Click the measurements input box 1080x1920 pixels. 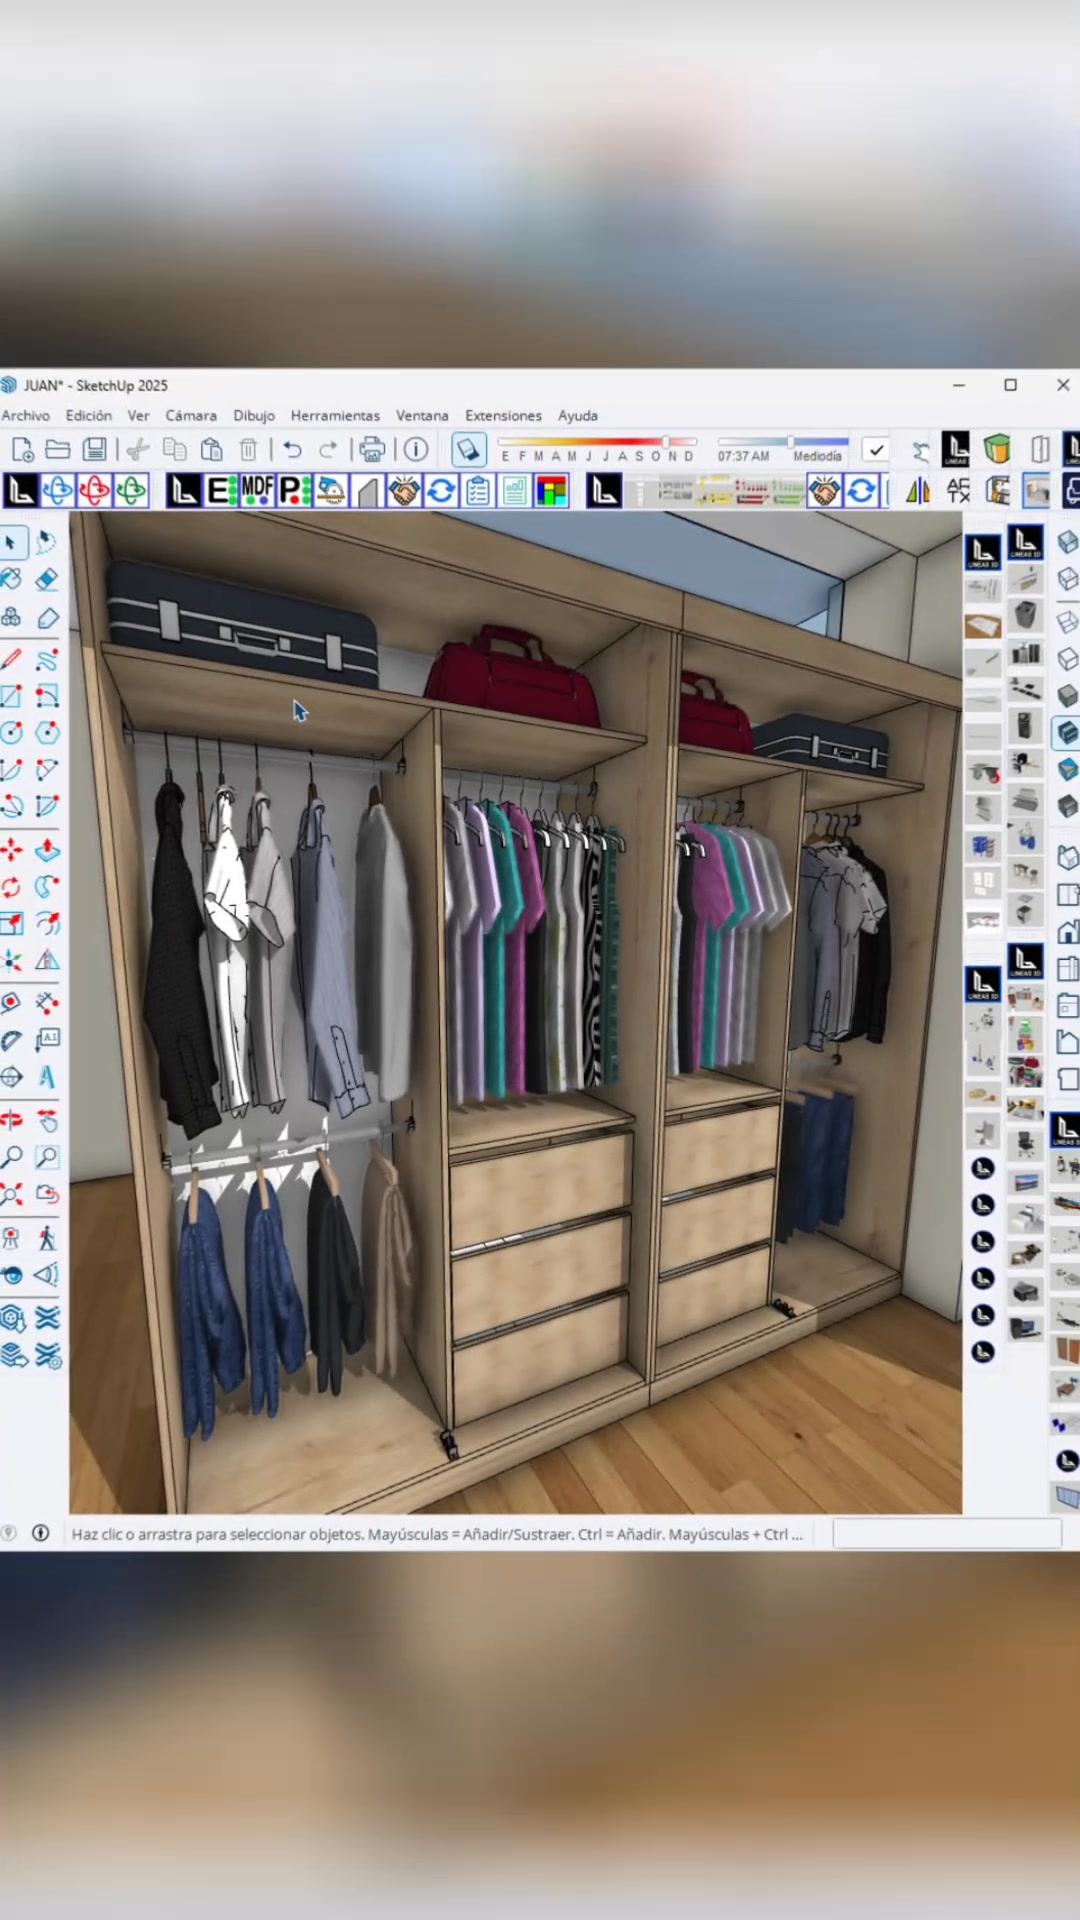pyautogui.click(x=947, y=1533)
